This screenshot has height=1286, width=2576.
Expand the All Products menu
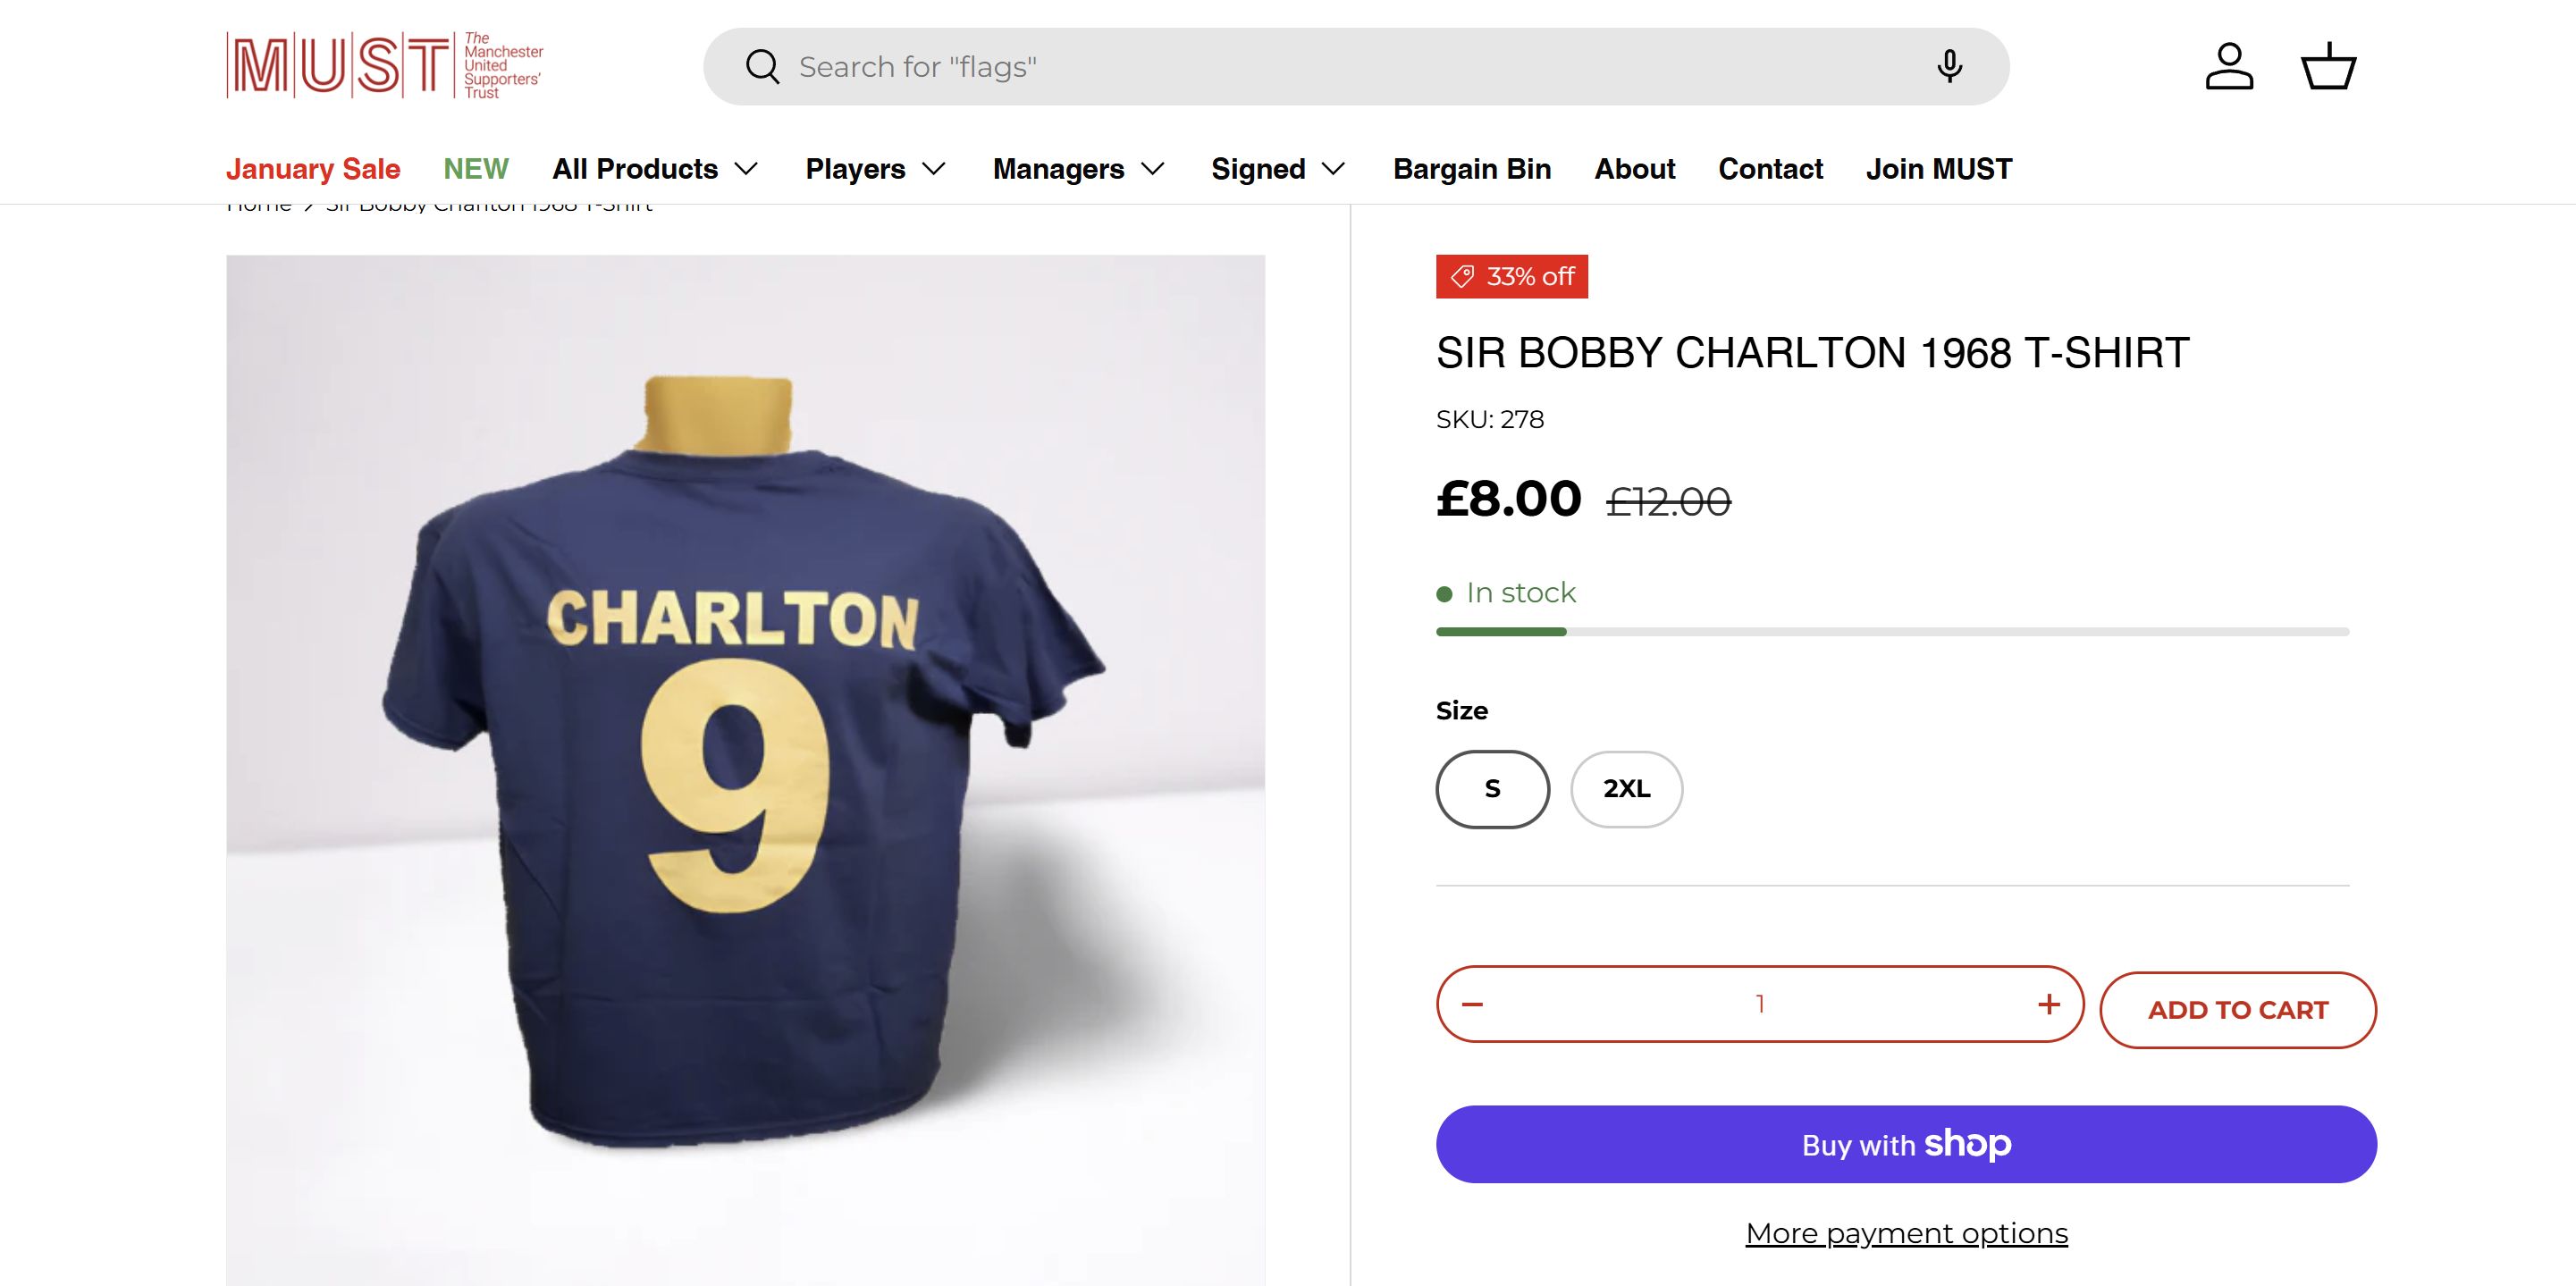(655, 169)
